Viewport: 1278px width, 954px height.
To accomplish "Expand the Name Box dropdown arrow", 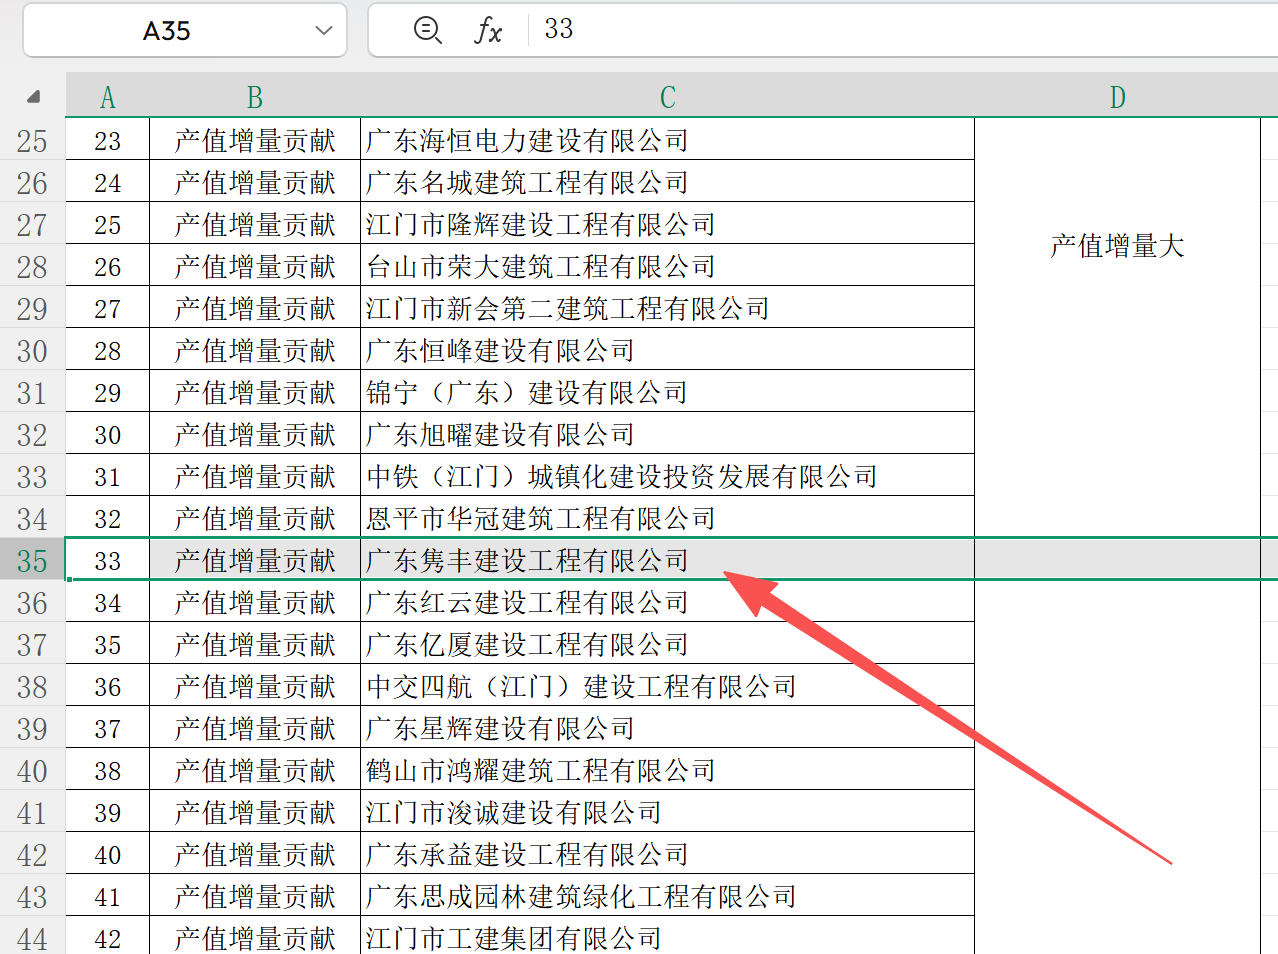I will (x=323, y=30).
